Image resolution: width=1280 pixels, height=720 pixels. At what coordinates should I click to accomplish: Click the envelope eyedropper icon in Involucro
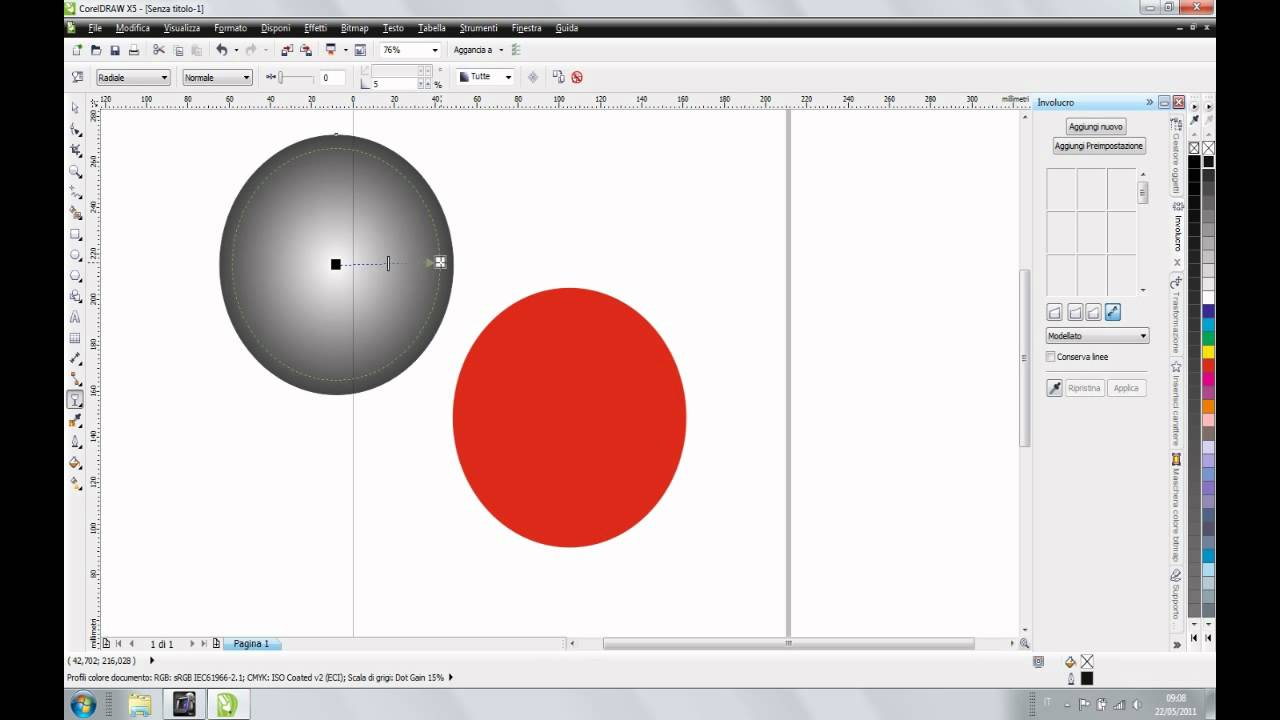(x=1054, y=388)
